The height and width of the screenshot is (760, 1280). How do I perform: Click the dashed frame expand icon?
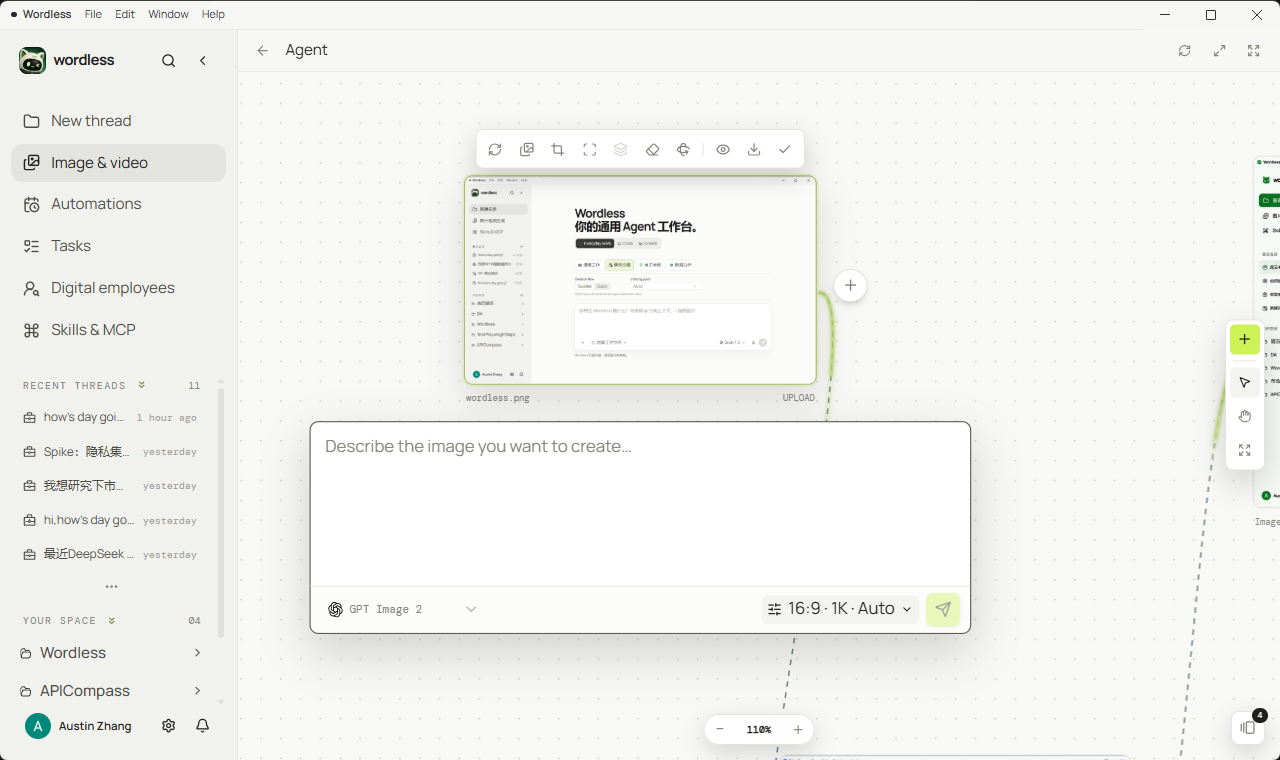pos(590,150)
